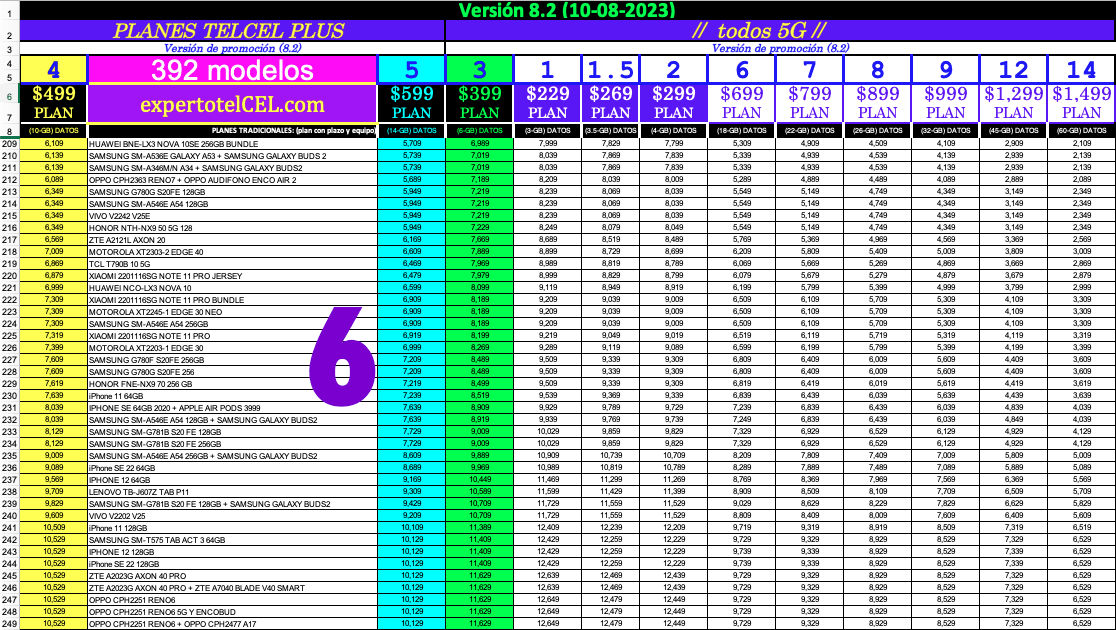Select the 'LENOVO TB-J607Z TAB P11' cell
This screenshot has width=1116, height=630.
click(232, 492)
